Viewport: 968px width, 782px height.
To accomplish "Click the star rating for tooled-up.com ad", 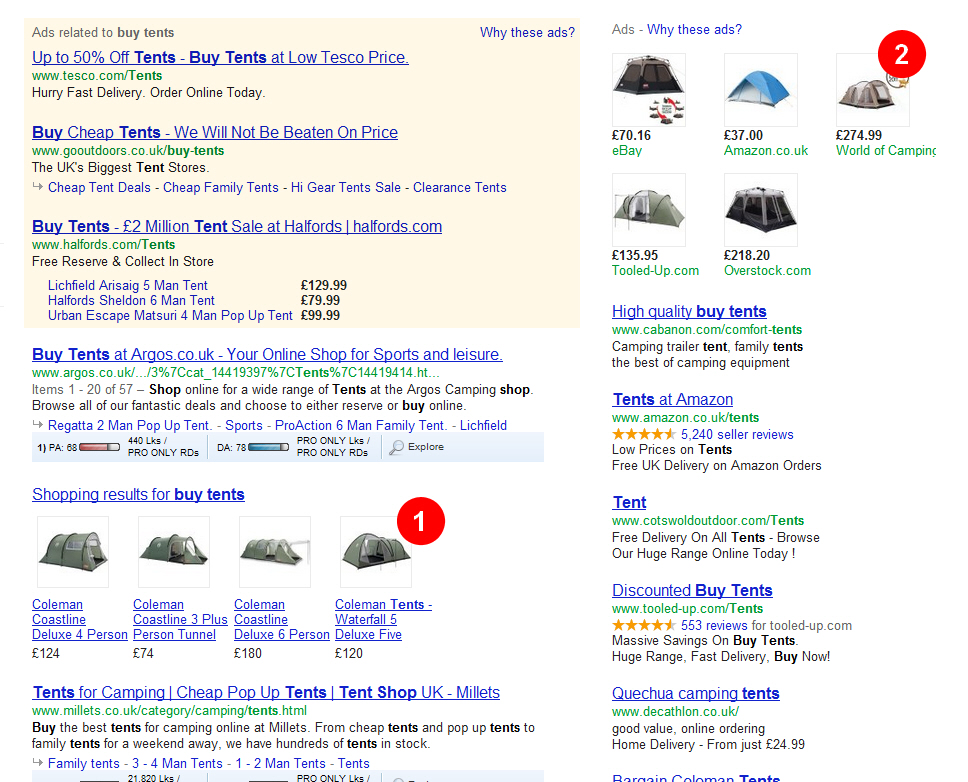I will coord(643,625).
